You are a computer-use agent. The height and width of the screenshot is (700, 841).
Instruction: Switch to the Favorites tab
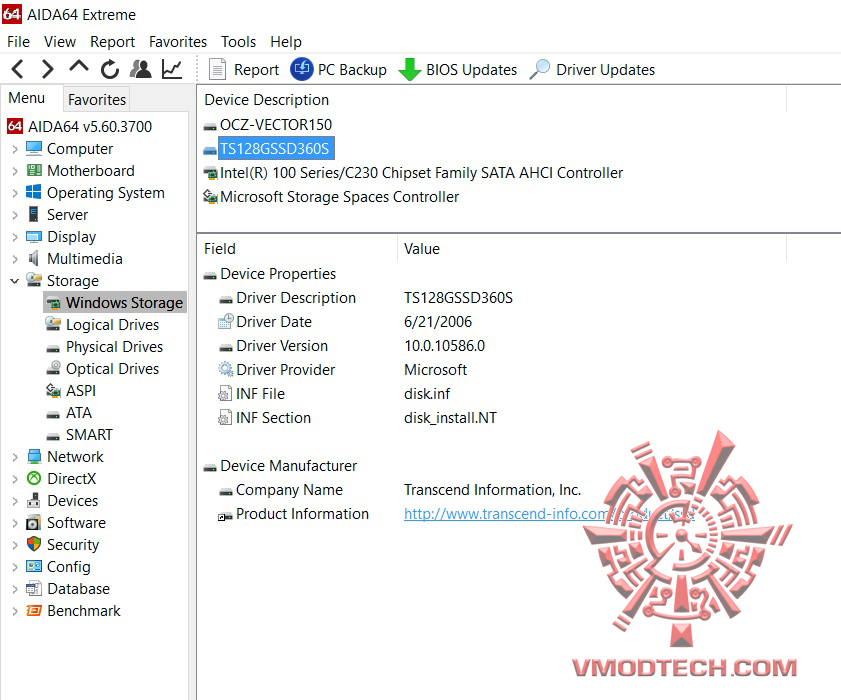click(x=97, y=99)
